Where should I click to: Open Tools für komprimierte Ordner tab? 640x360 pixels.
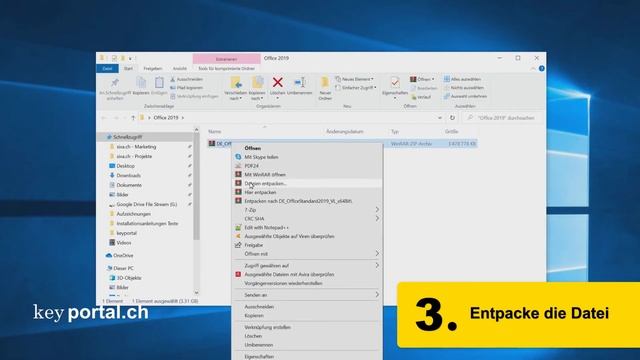[227, 69]
